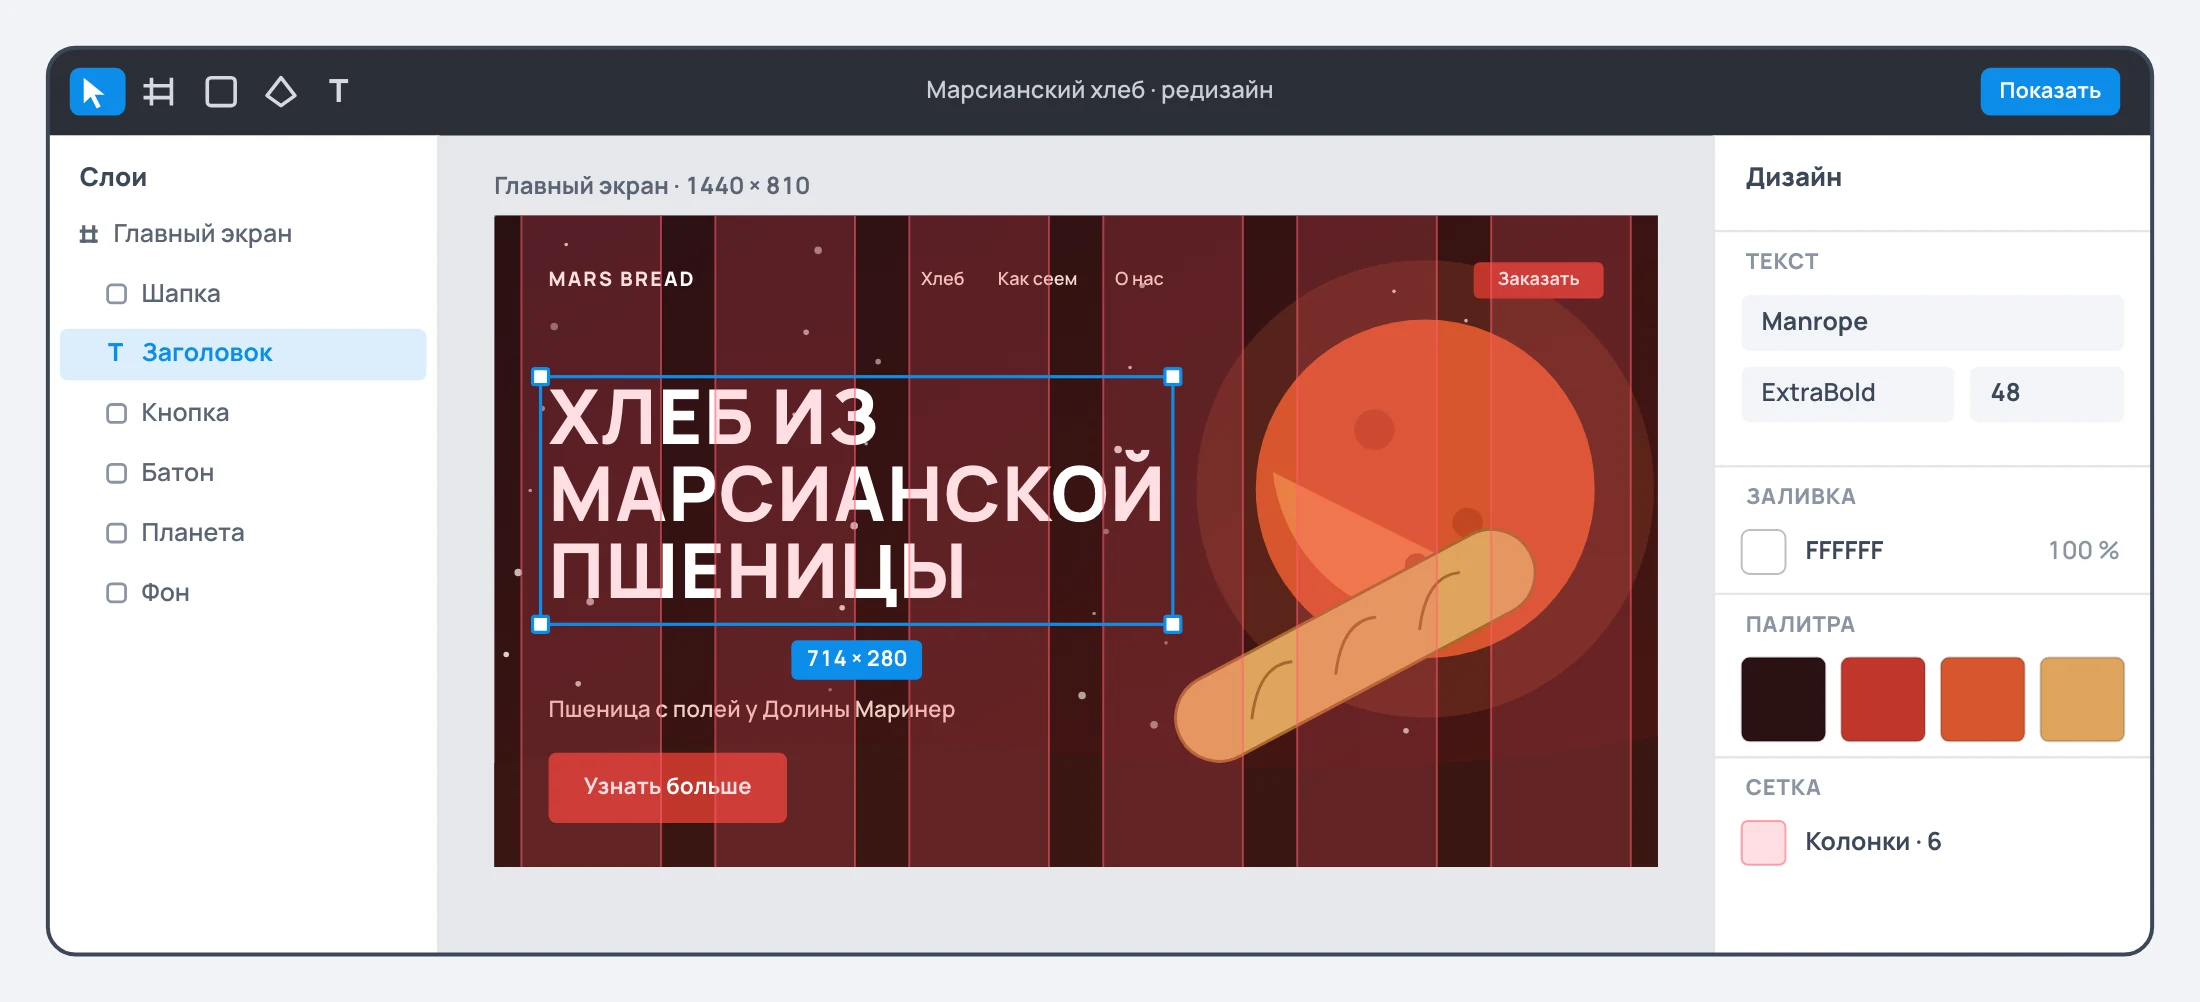2200x1002 pixels.
Task: Click frame icon beside Главный экран layer
Action: [x=89, y=234]
